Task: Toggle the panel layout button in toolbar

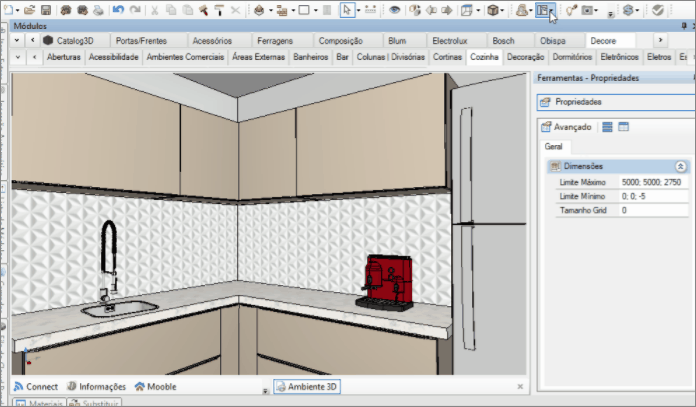Action: click(542, 10)
